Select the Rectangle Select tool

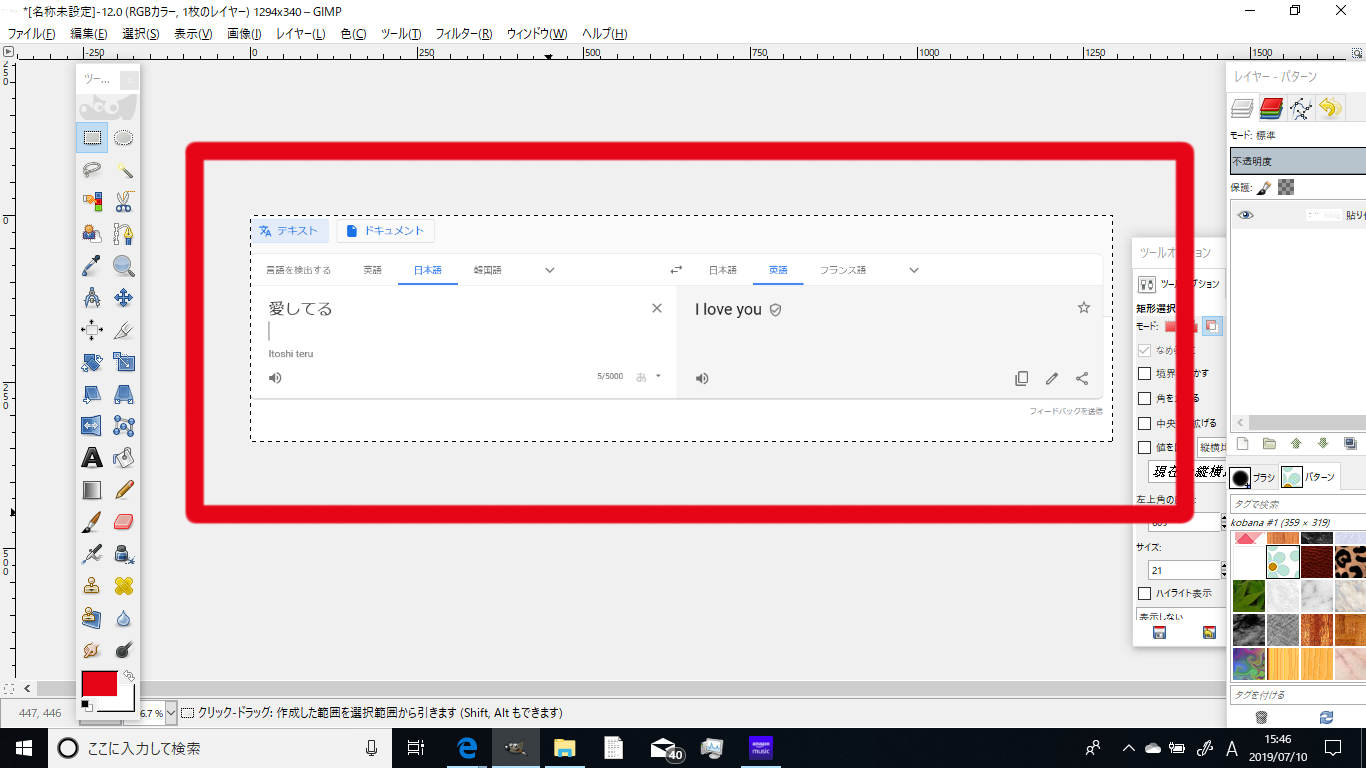click(92, 138)
